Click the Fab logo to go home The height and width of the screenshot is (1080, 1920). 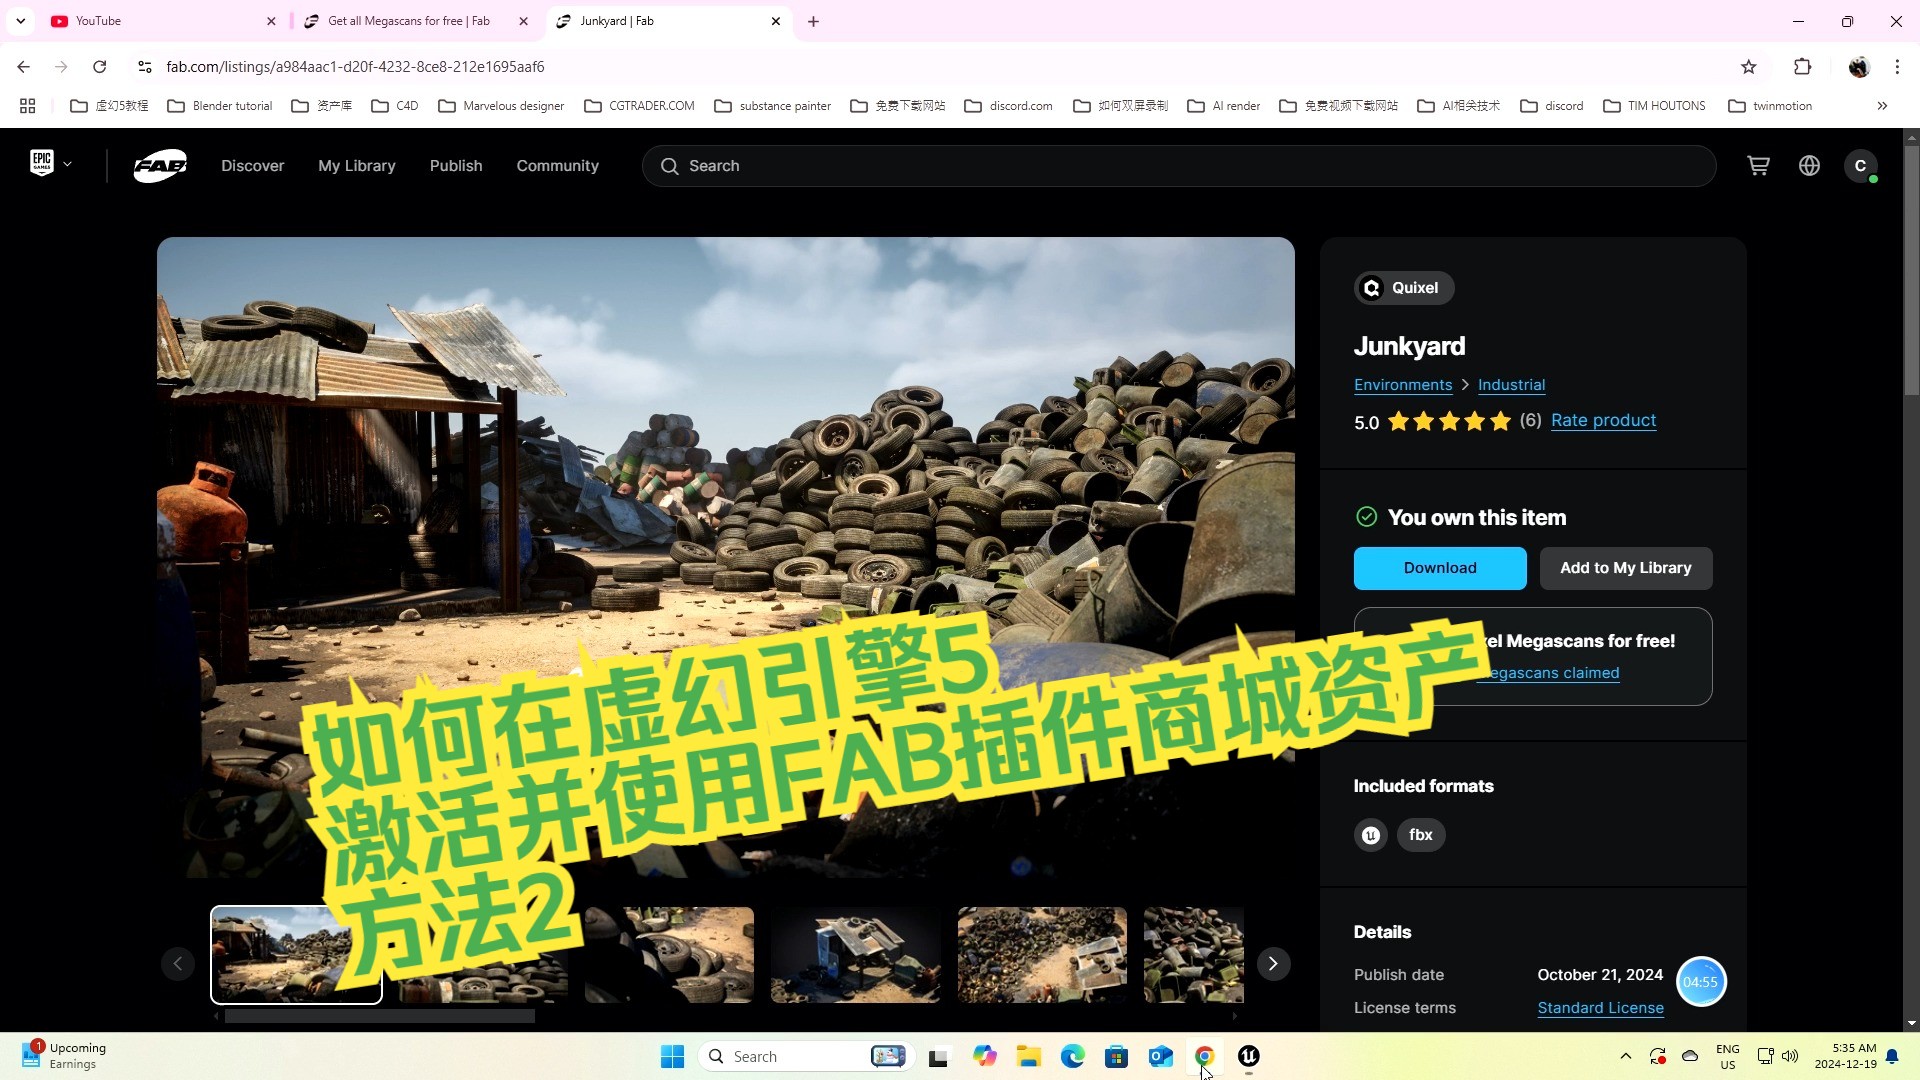159,165
